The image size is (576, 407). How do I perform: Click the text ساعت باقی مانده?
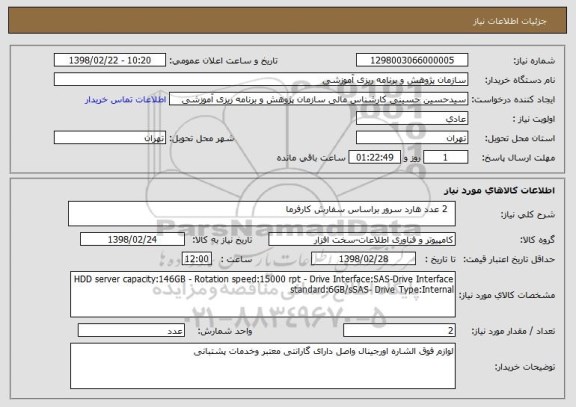coord(311,158)
